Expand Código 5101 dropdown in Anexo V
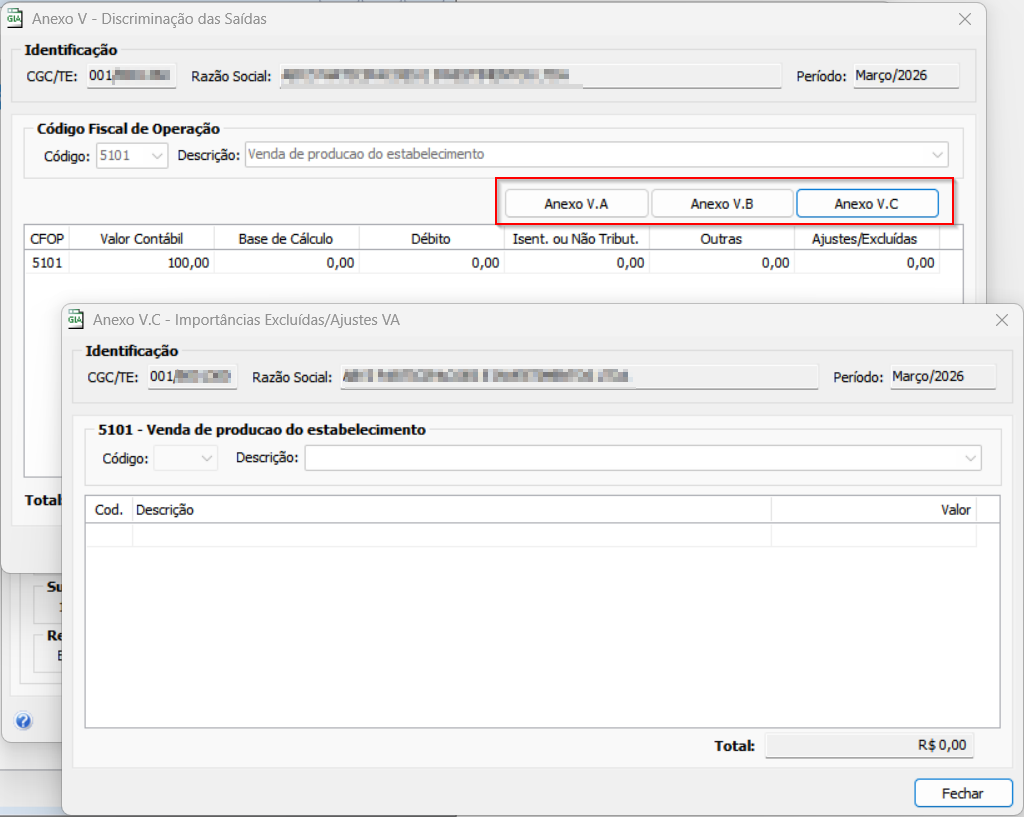 tap(157, 155)
